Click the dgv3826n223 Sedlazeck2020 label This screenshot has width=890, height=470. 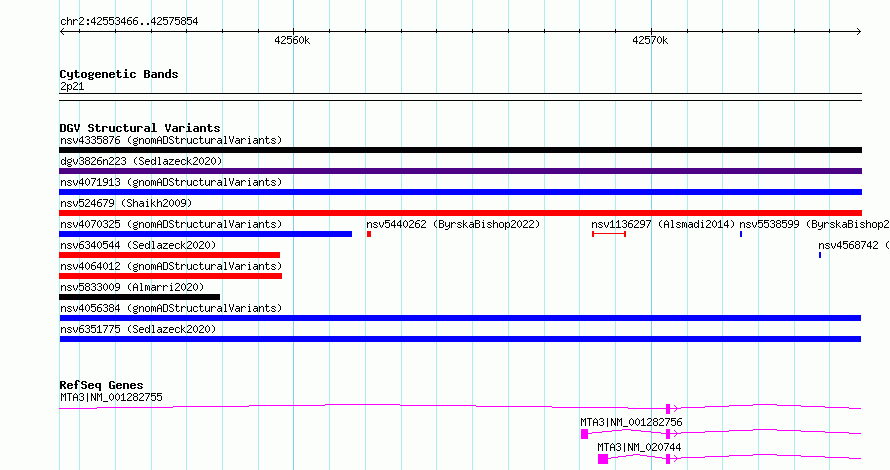click(x=141, y=161)
